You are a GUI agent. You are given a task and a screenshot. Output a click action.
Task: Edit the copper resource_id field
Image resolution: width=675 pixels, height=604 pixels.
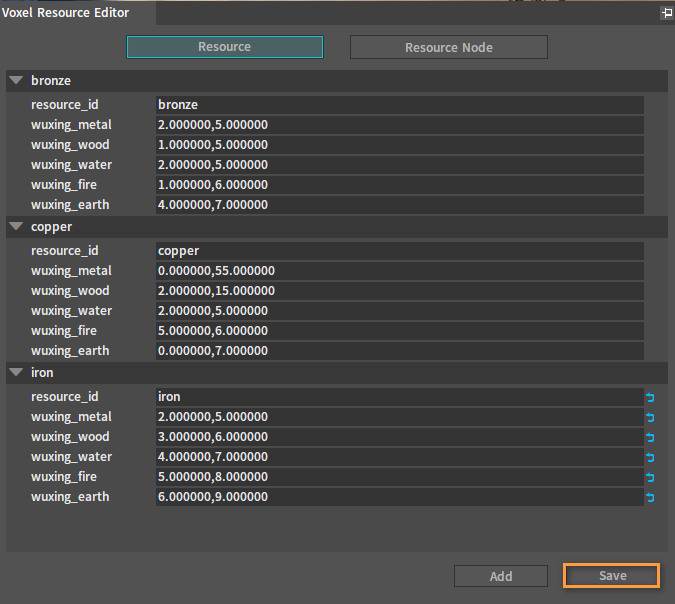tap(399, 251)
